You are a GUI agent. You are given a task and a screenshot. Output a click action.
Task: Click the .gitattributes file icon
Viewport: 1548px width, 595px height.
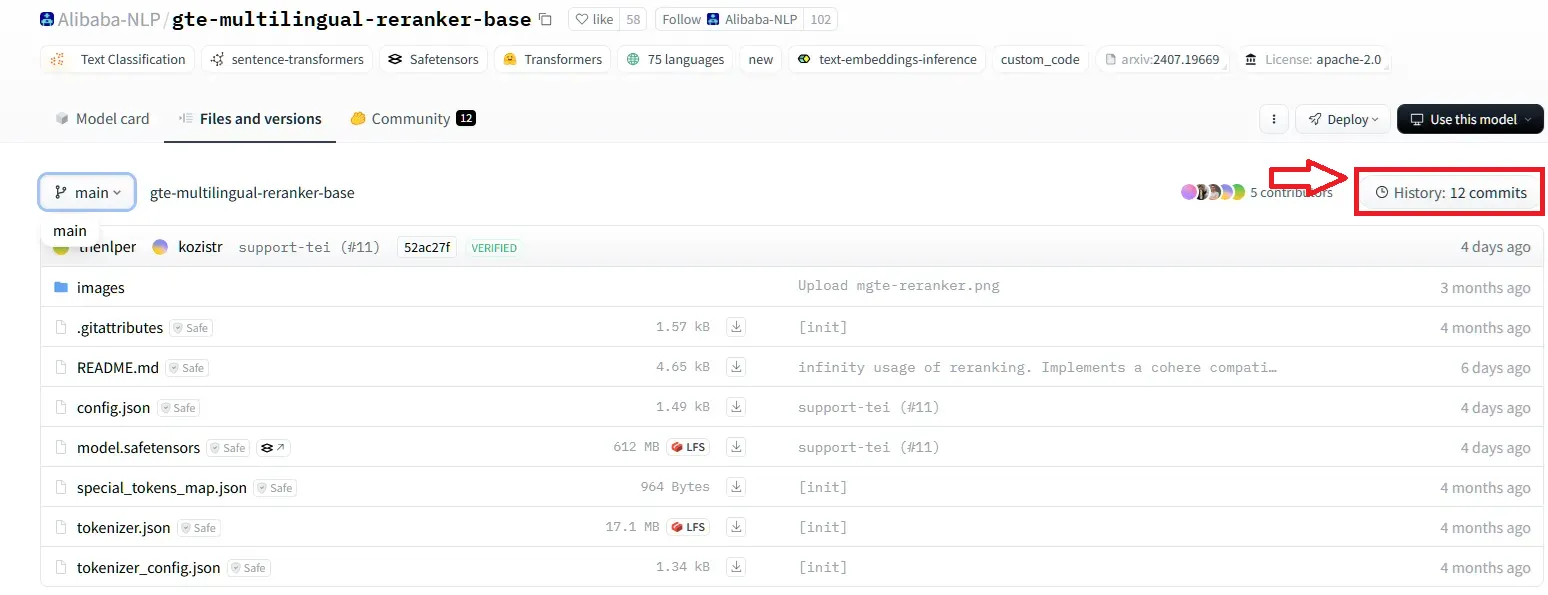(x=61, y=327)
